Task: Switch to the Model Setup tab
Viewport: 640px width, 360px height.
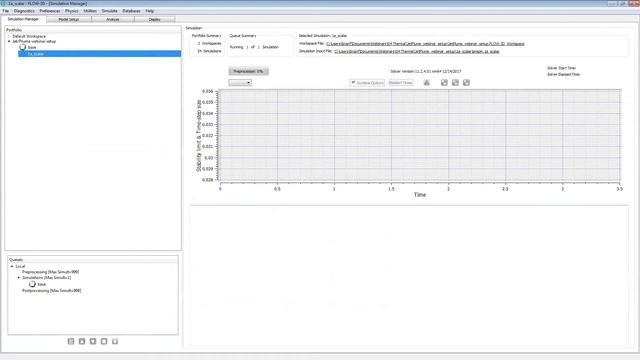Action: click(69, 20)
